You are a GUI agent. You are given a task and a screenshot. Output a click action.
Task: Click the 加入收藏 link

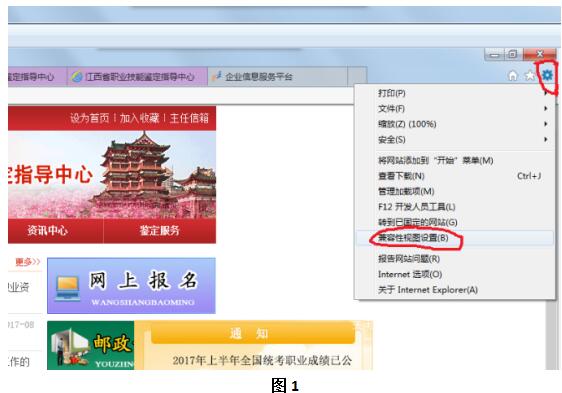pos(139,118)
